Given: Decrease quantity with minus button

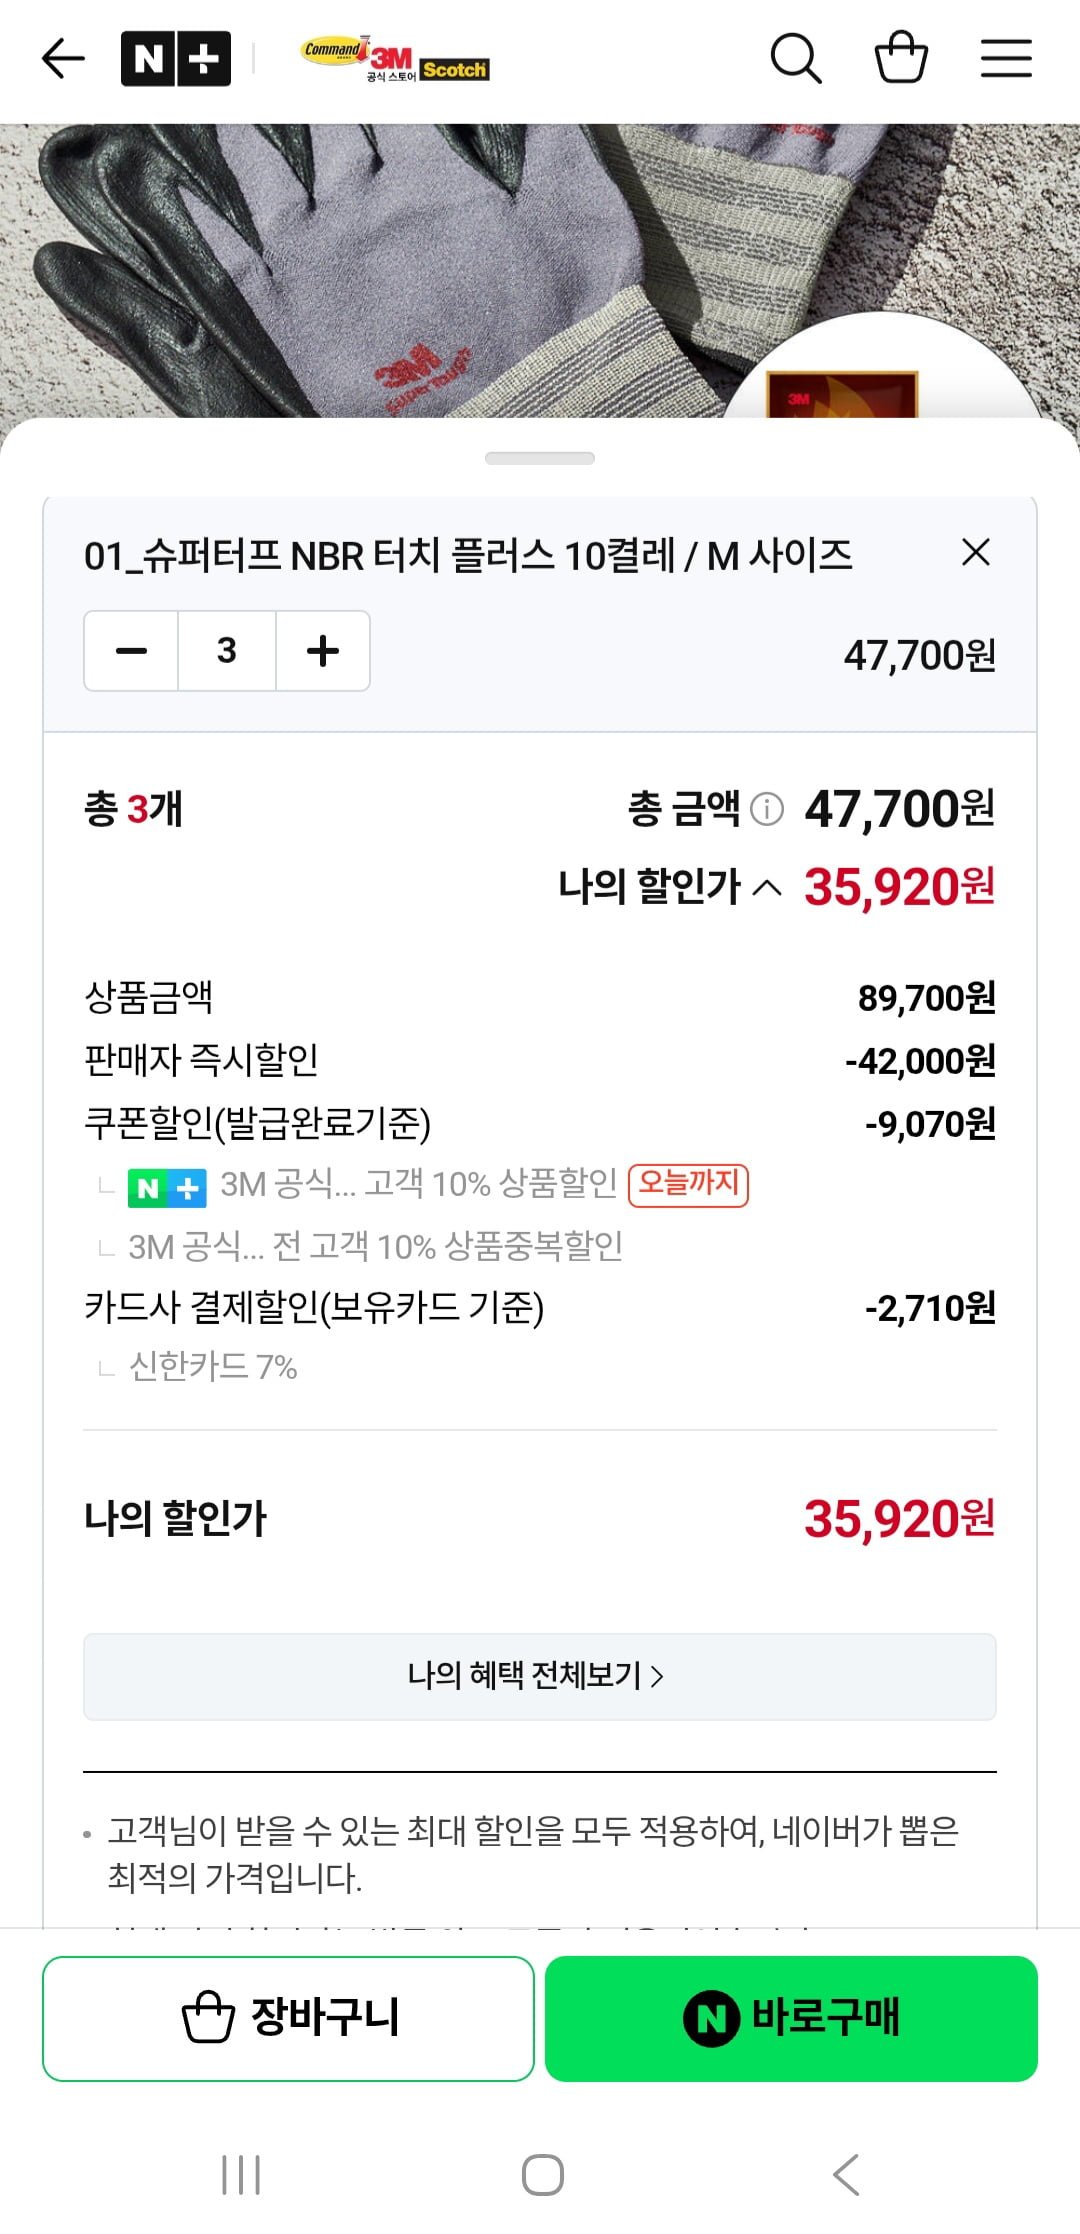Looking at the screenshot, I should click(x=131, y=651).
